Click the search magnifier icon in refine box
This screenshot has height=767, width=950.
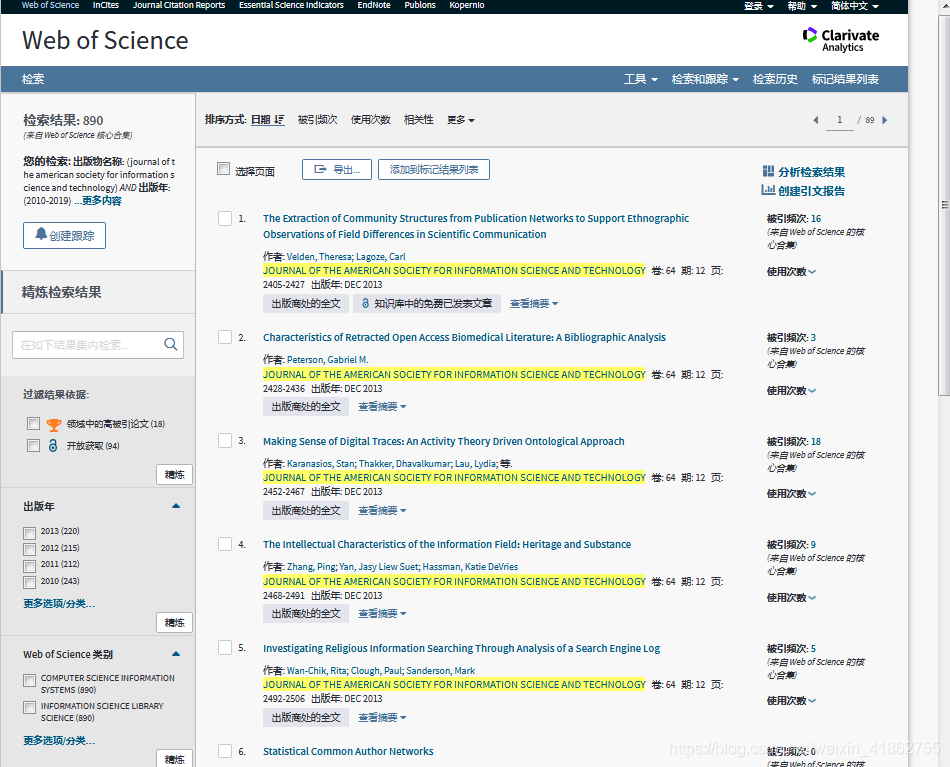pos(171,345)
